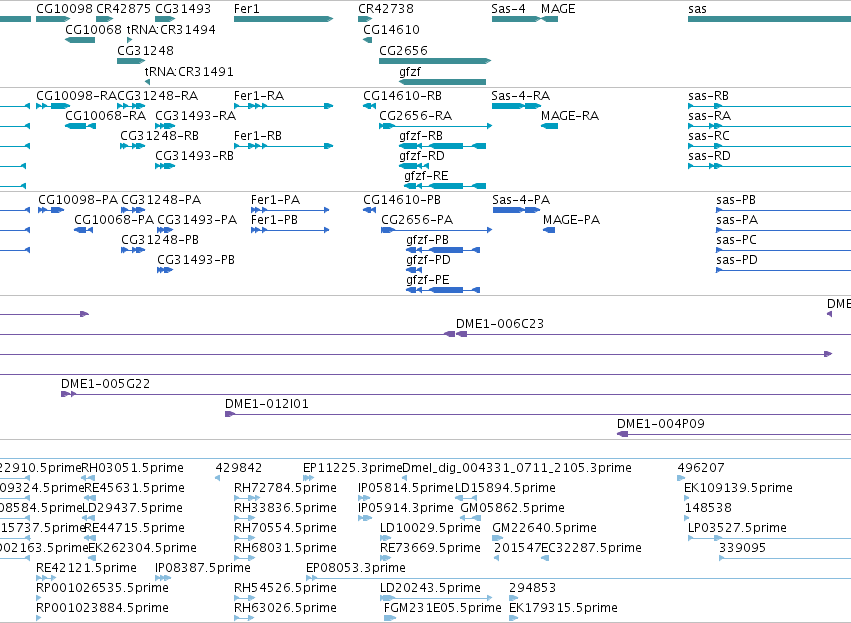Click the GM22640.5prime EST label

point(544,528)
